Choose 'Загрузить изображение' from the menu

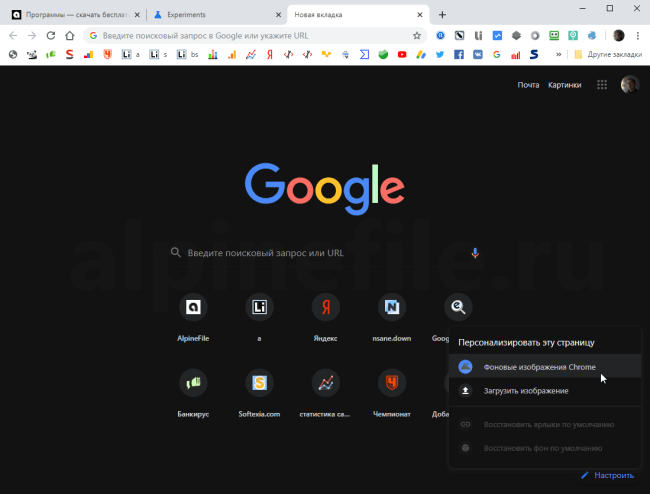pos(545,391)
